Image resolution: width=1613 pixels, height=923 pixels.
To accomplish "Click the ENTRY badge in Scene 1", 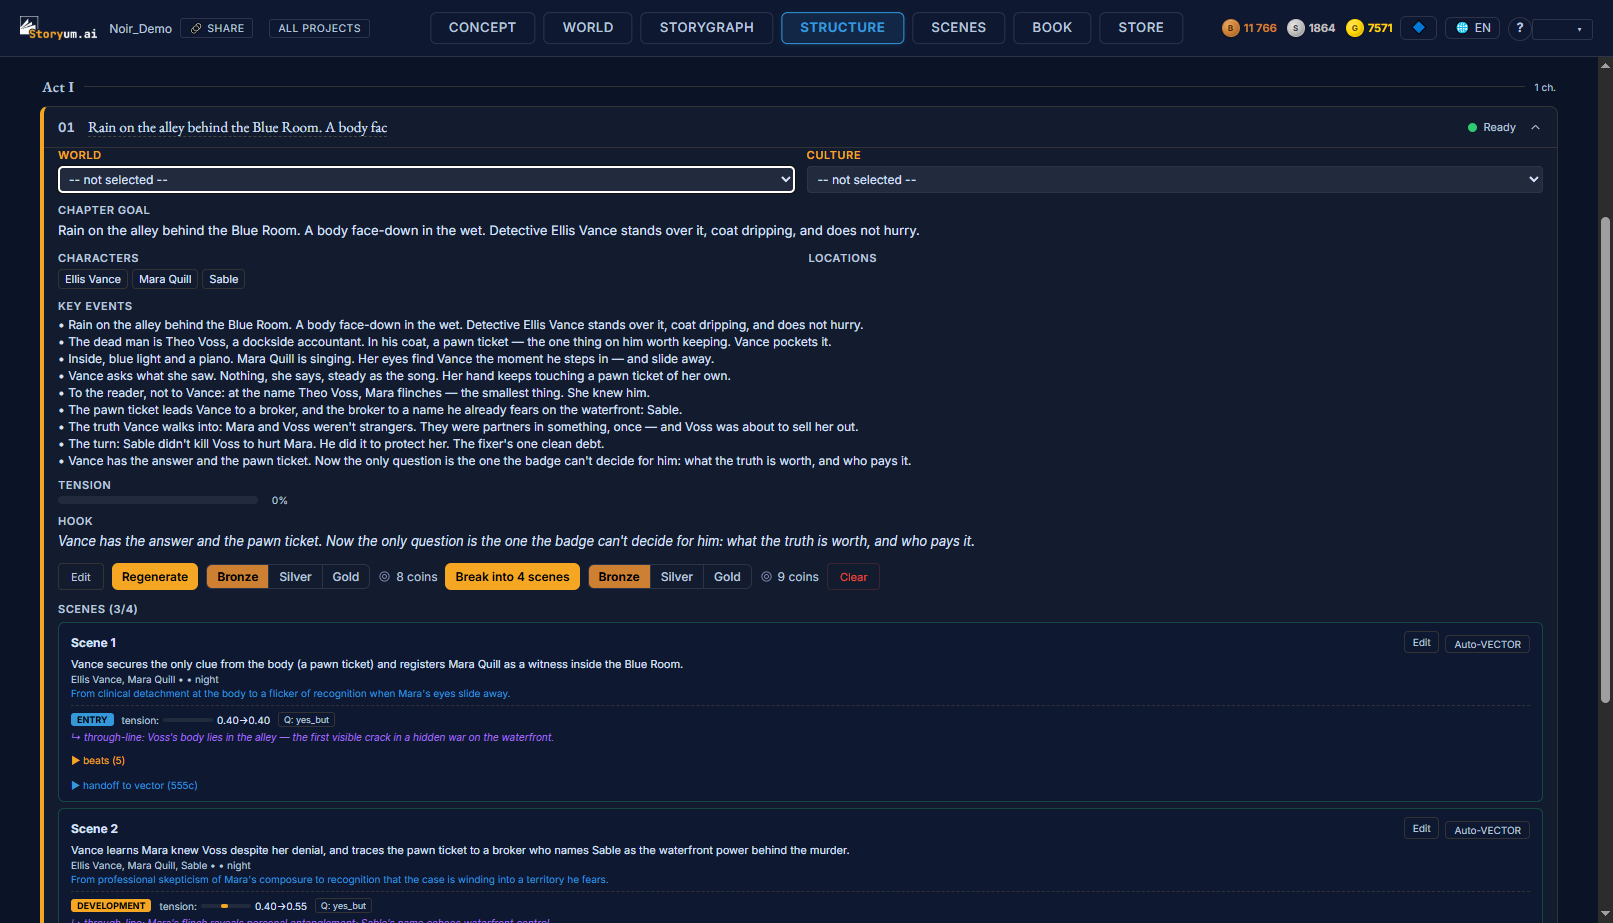I will (x=92, y=720).
